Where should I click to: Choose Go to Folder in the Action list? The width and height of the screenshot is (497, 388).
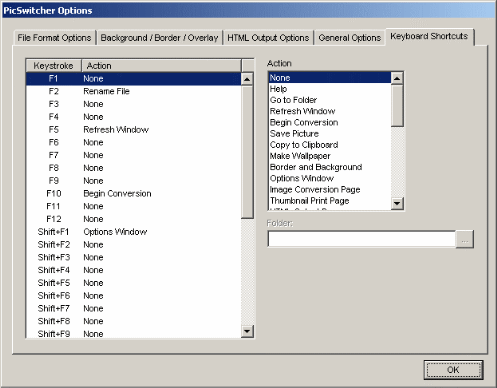330,100
